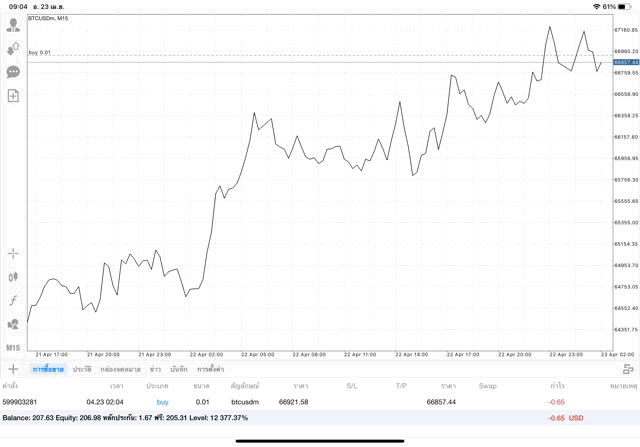Viewport: 640px width, 447px height.
Task: Open the chat messages icon
Action: (x=13, y=72)
